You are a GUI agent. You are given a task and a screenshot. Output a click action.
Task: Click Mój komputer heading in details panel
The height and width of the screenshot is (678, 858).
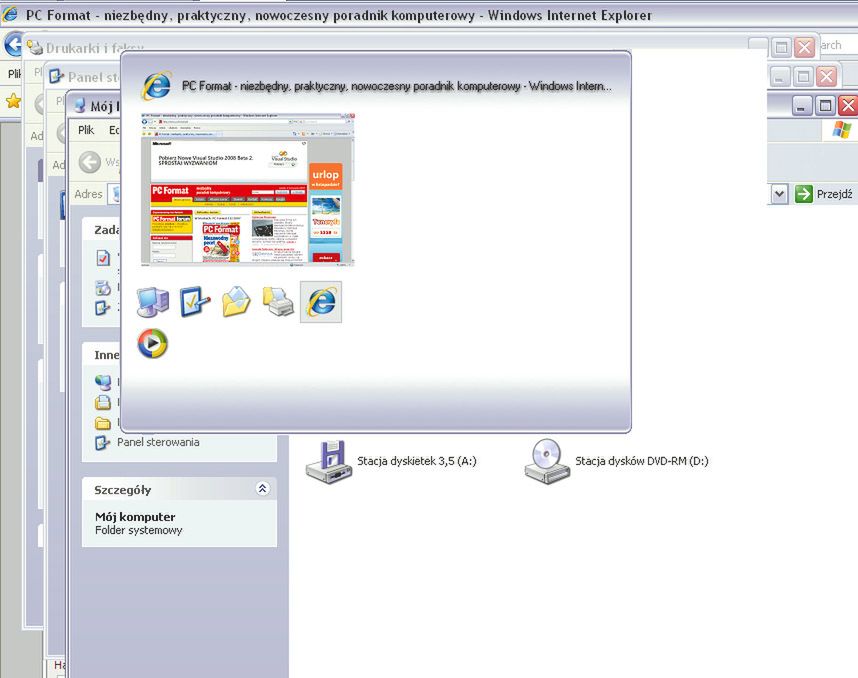pos(135,517)
